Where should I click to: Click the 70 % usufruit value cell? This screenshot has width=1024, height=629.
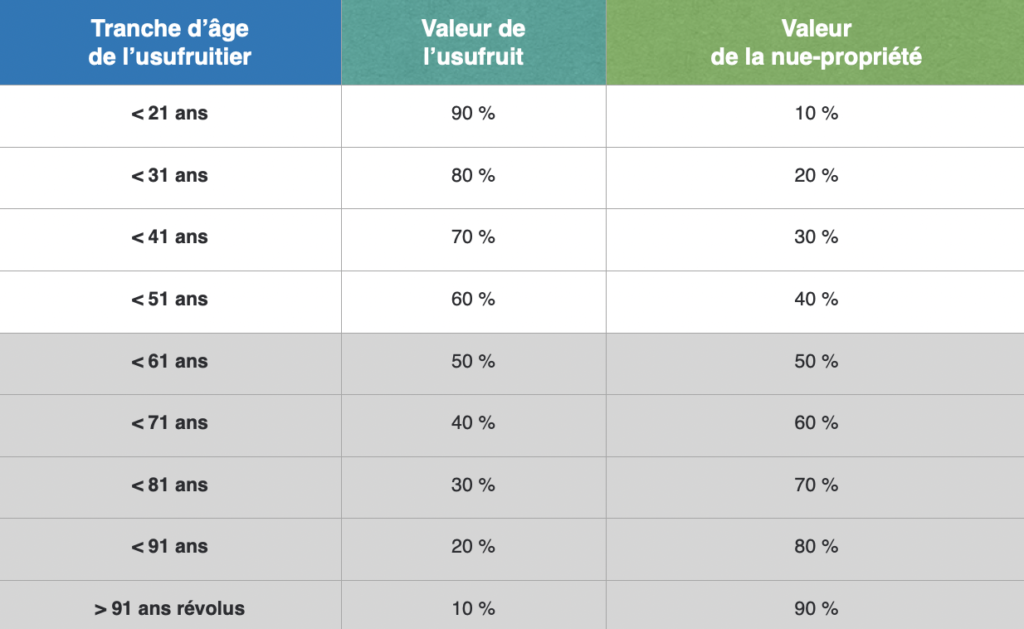coord(473,238)
